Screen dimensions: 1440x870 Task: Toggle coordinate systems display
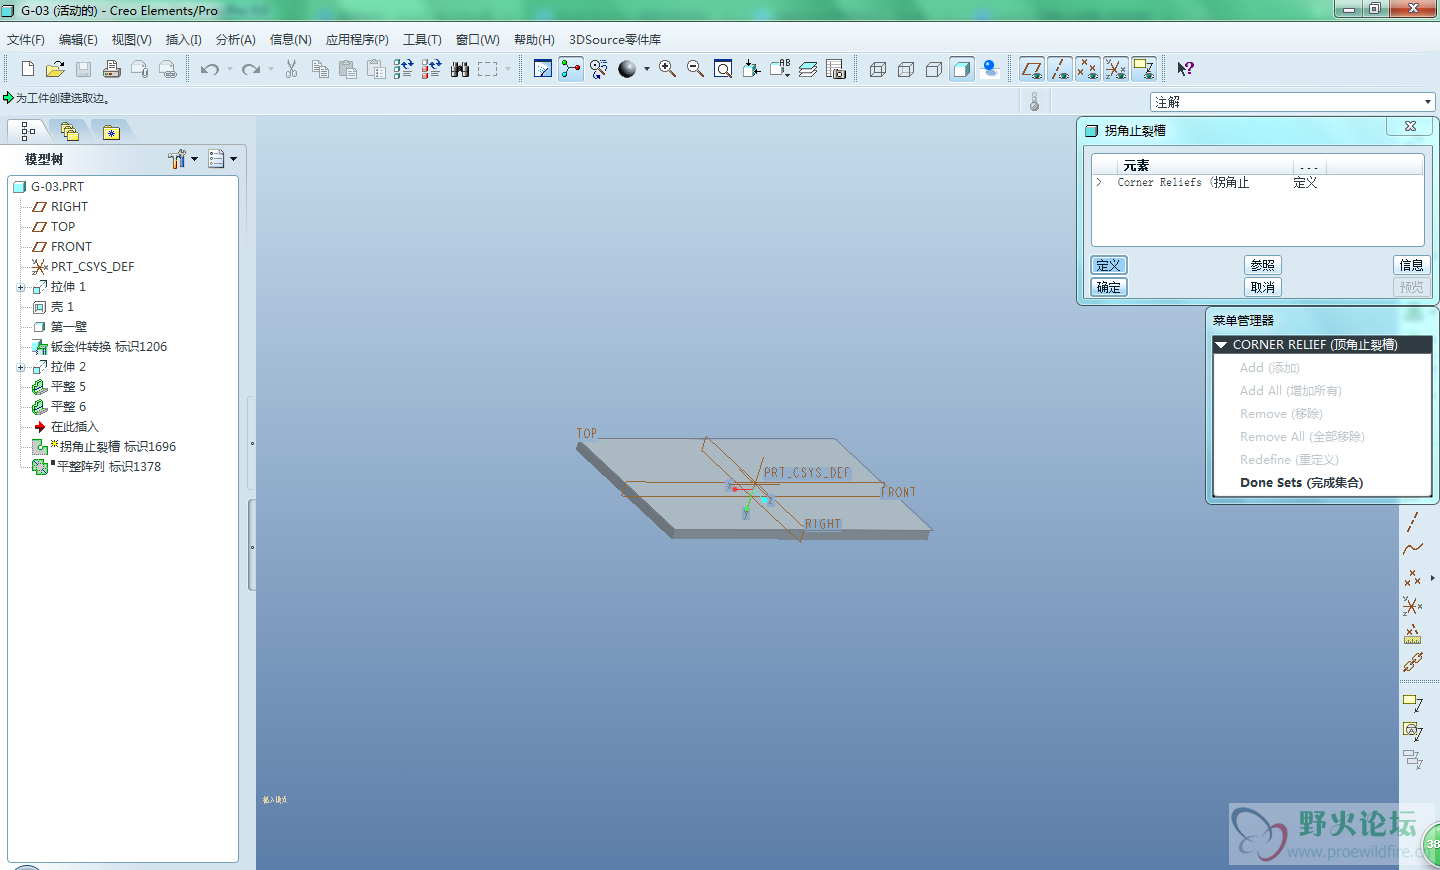point(1115,69)
